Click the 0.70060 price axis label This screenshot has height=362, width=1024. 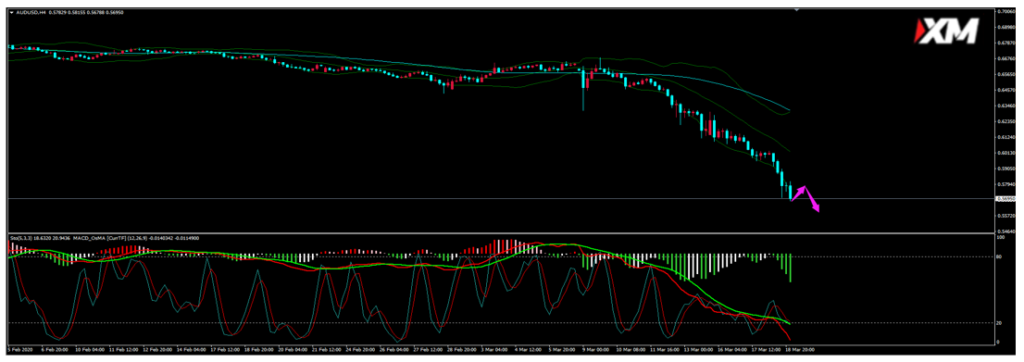[1007, 11]
